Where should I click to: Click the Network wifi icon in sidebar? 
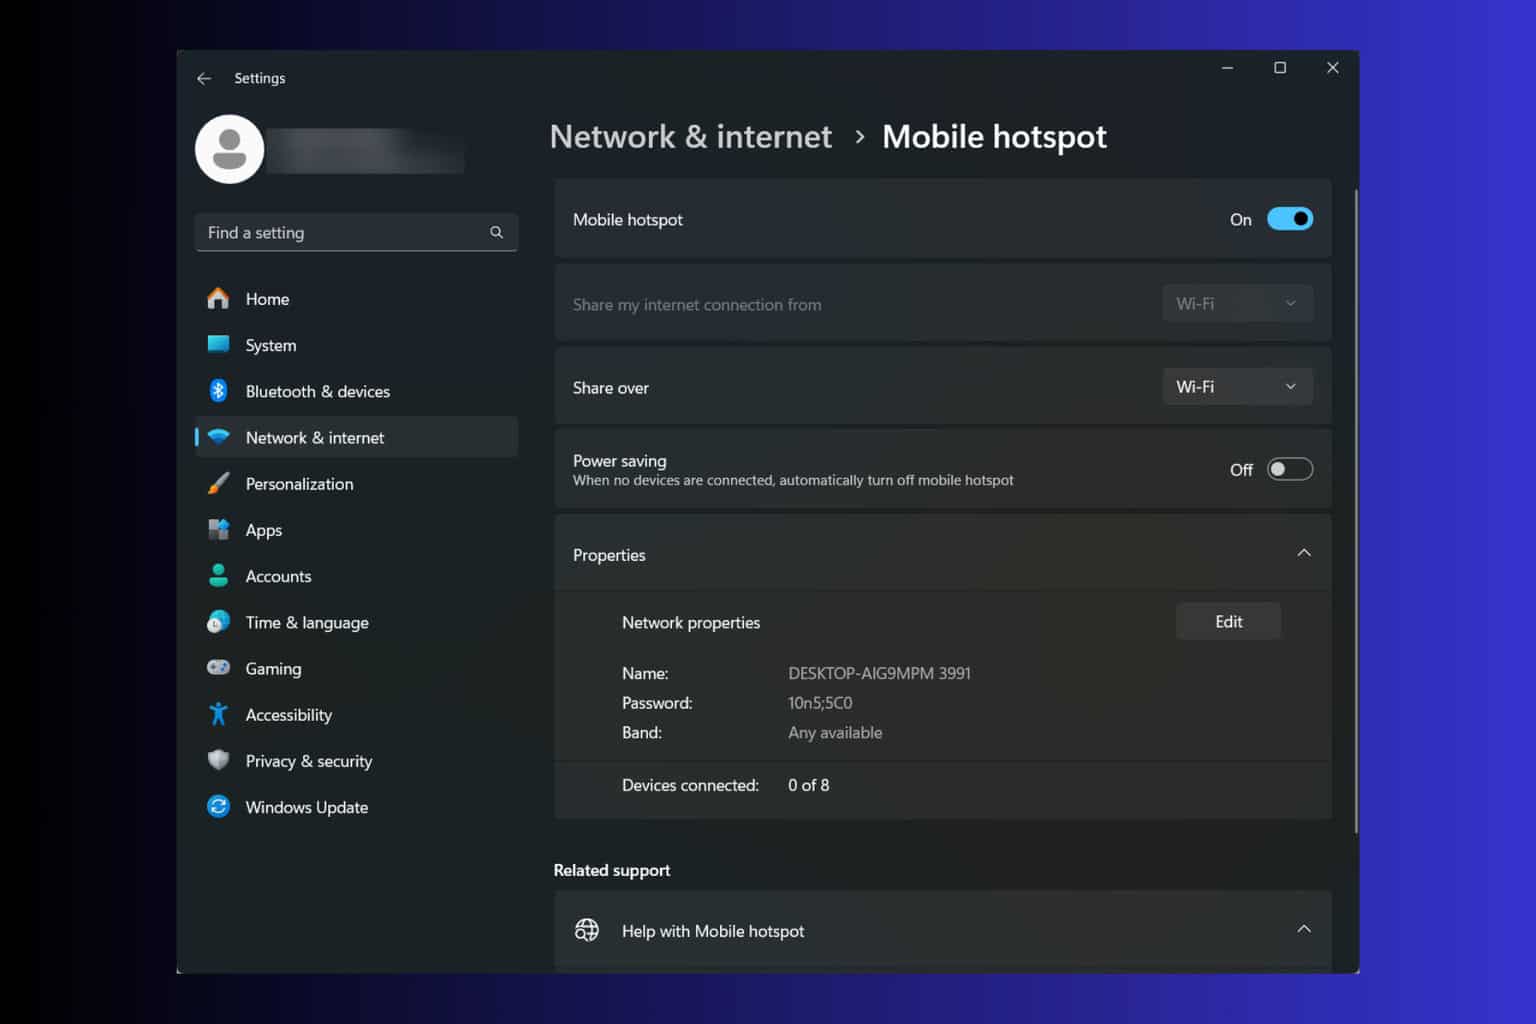pos(218,437)
